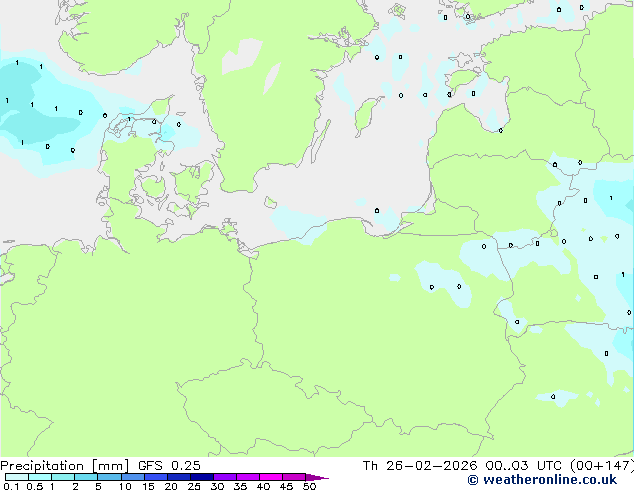This screenshot has height=490, width=634.
Task: Click the '00..03 UTC' time text
Action: [x=524, y=466]
